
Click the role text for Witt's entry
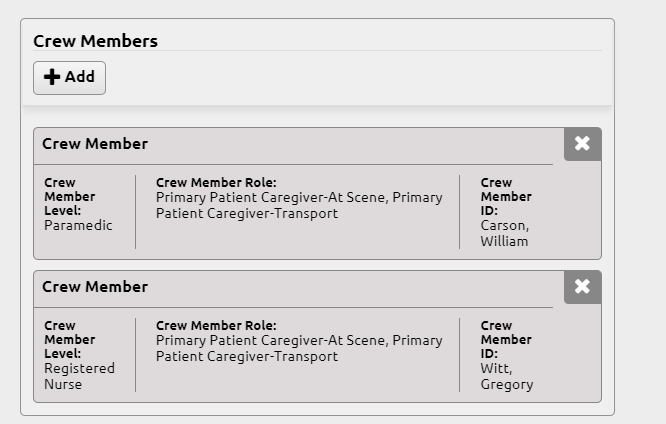pos(299,348)
